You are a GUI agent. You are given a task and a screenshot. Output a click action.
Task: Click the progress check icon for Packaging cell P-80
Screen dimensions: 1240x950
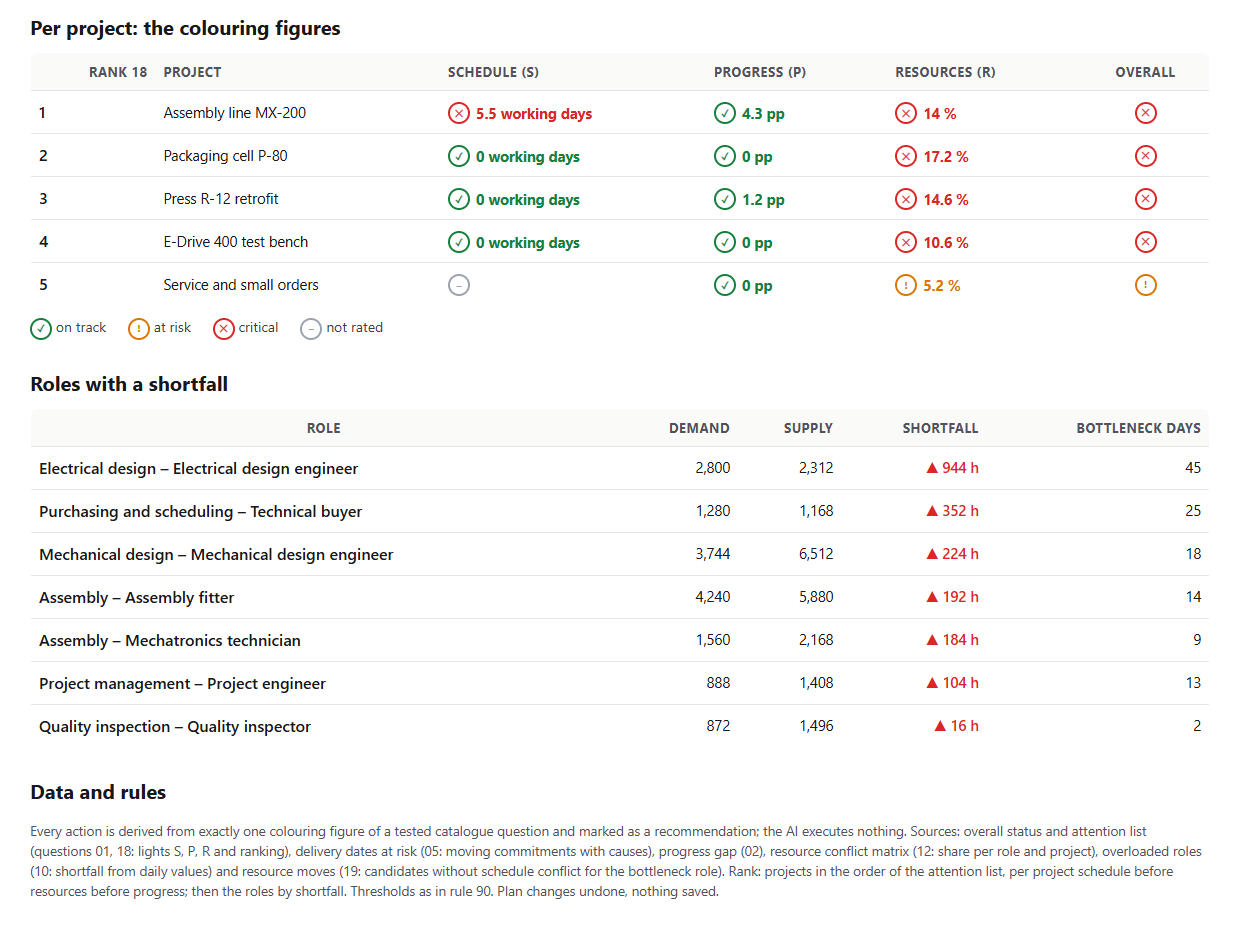coord(725,157)
